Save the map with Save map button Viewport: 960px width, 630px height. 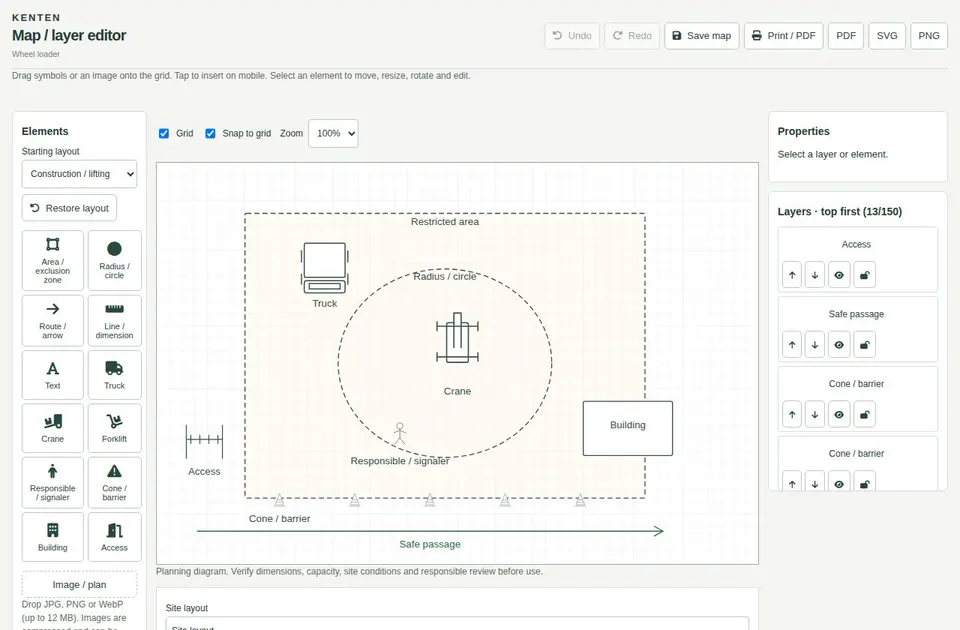[x=702, y=36]
